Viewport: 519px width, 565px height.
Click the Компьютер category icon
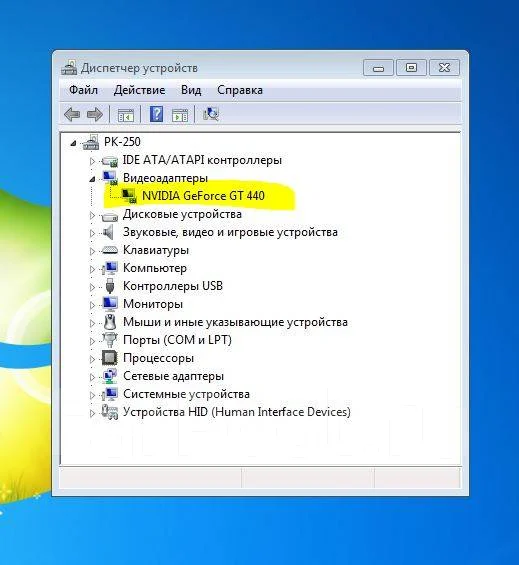pos(110,268)
